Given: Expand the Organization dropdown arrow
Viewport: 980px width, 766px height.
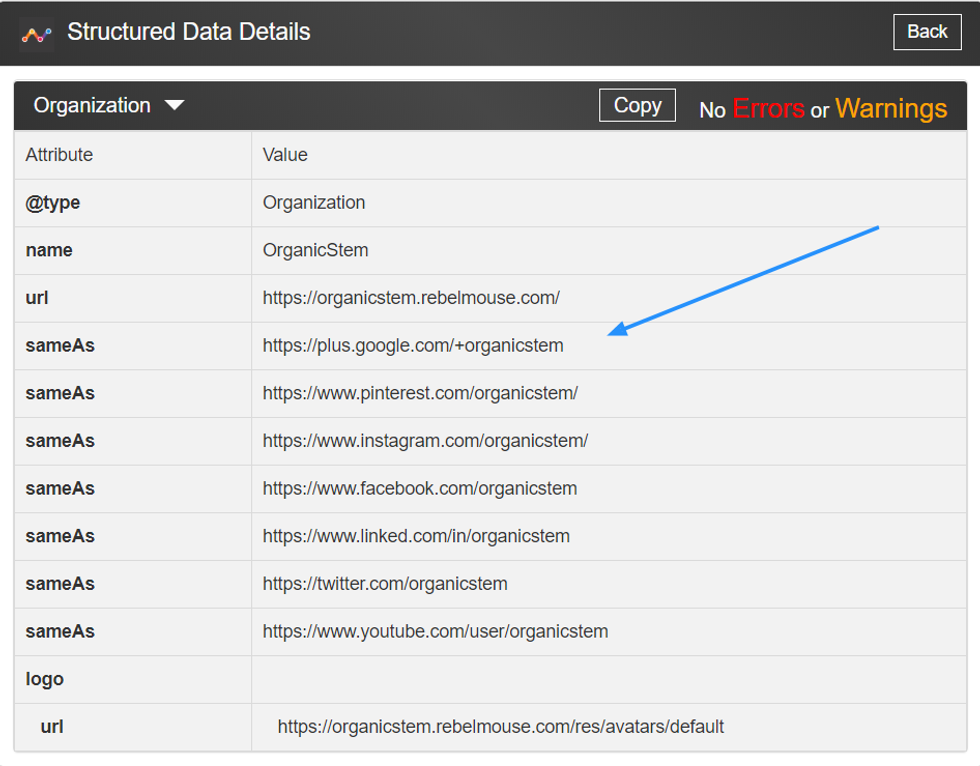Looking at the screenshot, I should tap(175, 106).
